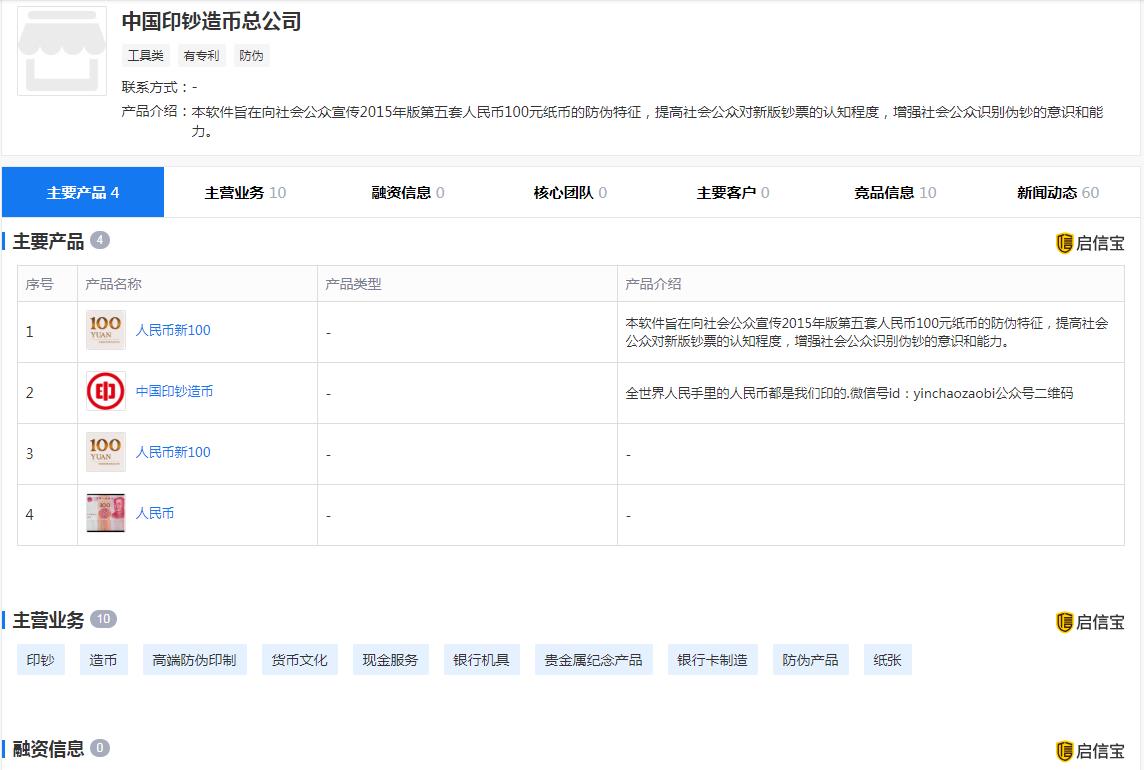Click the description mentioning yinchaozaobi公众号二维码
1144x770 pixels.
pos(849,393)
